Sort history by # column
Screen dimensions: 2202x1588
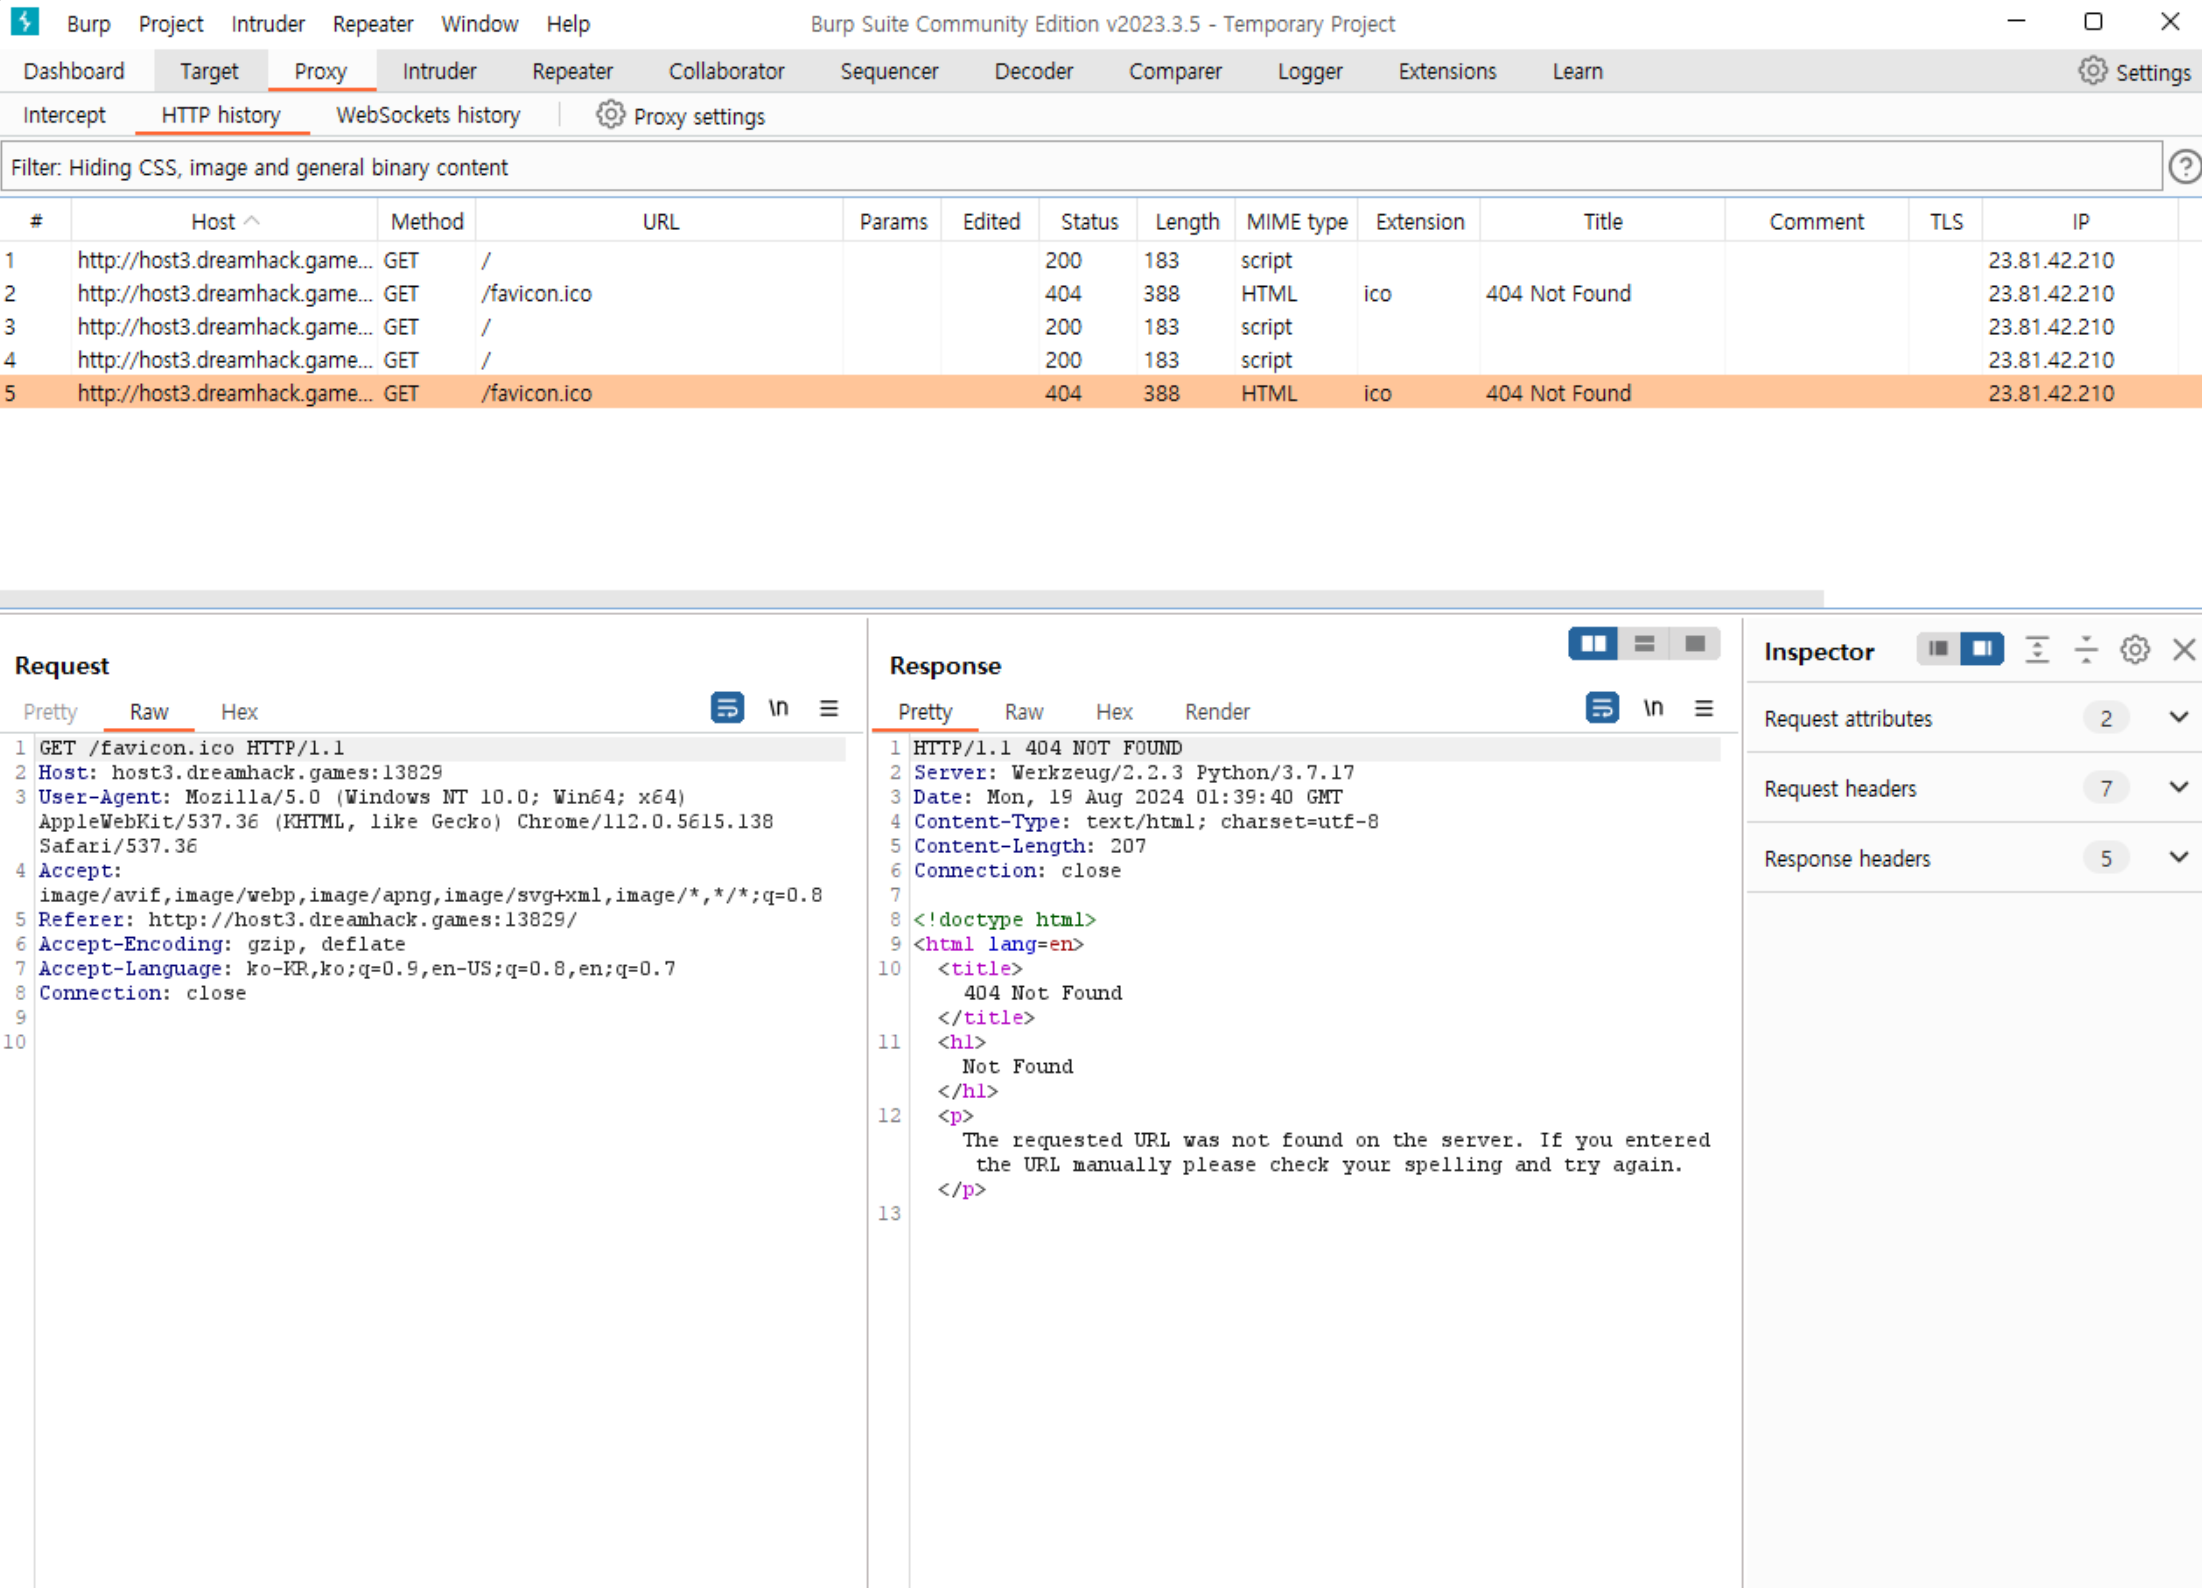pos(36,221)
